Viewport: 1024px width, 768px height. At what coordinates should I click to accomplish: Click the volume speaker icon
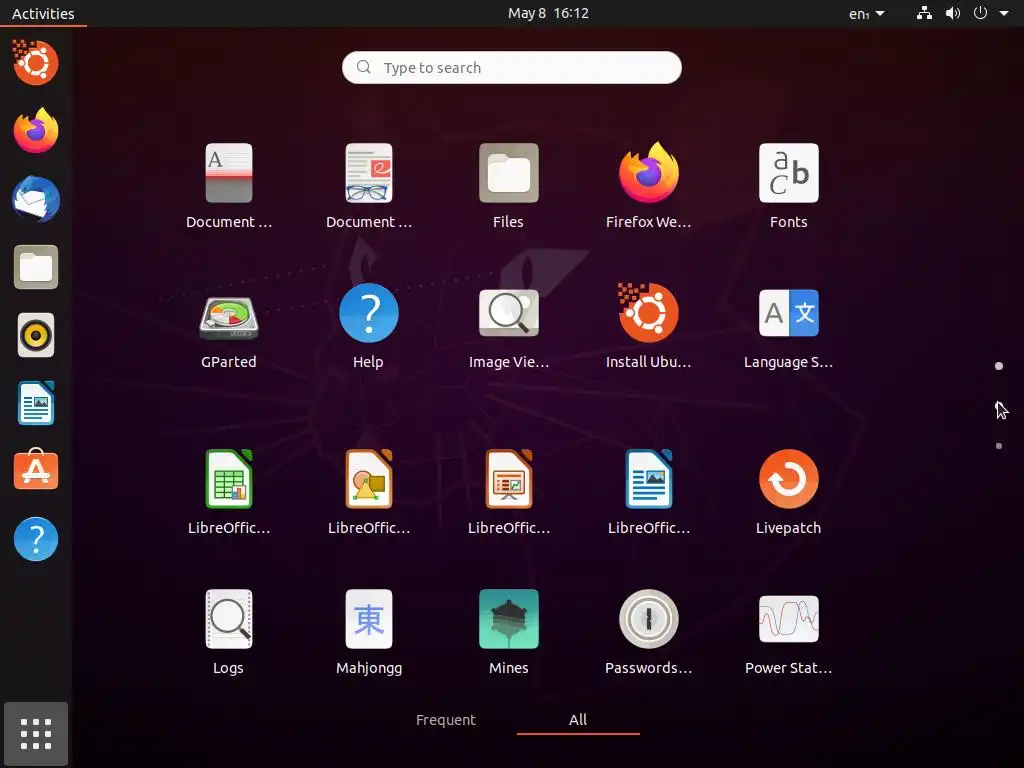click(x=953, y=13)
